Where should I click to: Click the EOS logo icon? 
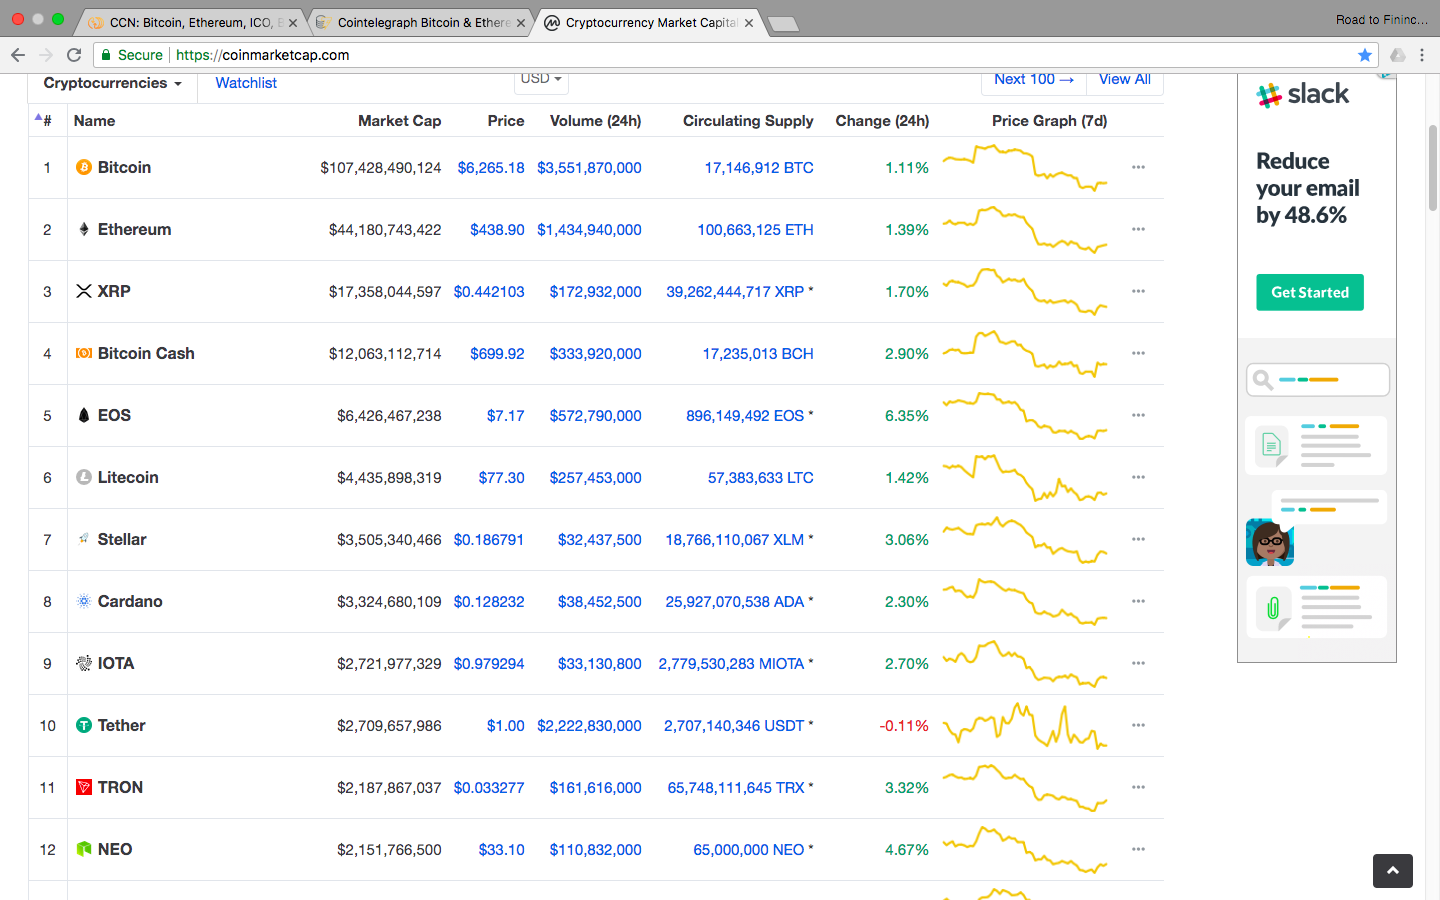pyautogui.click(x=84, y=415)
